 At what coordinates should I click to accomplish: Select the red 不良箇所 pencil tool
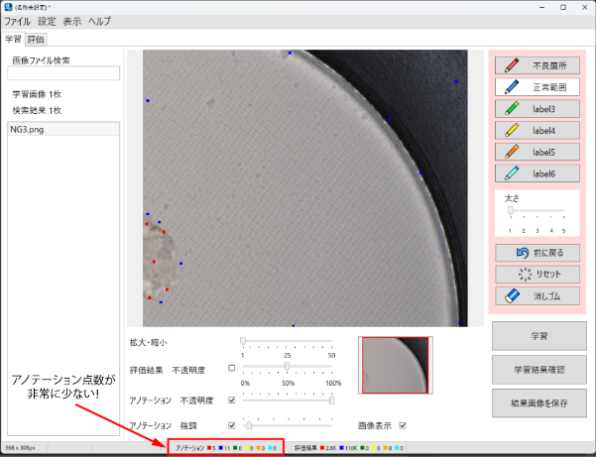tap(537, 65)
